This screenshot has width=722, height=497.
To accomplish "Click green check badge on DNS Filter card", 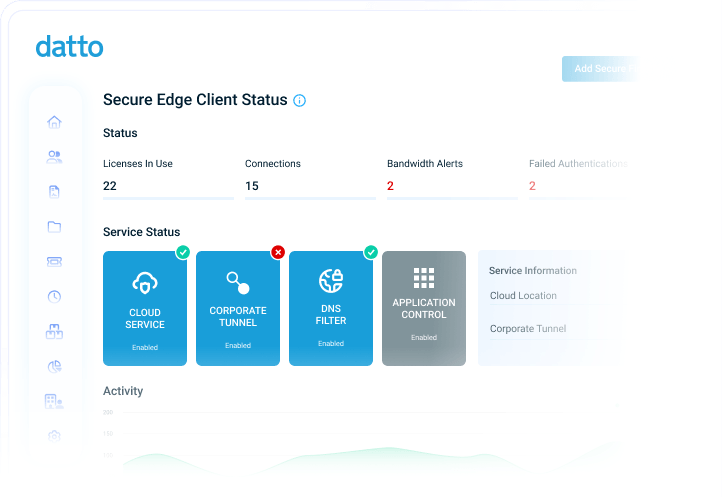I will pyautogui.click(x=371, y=252).
